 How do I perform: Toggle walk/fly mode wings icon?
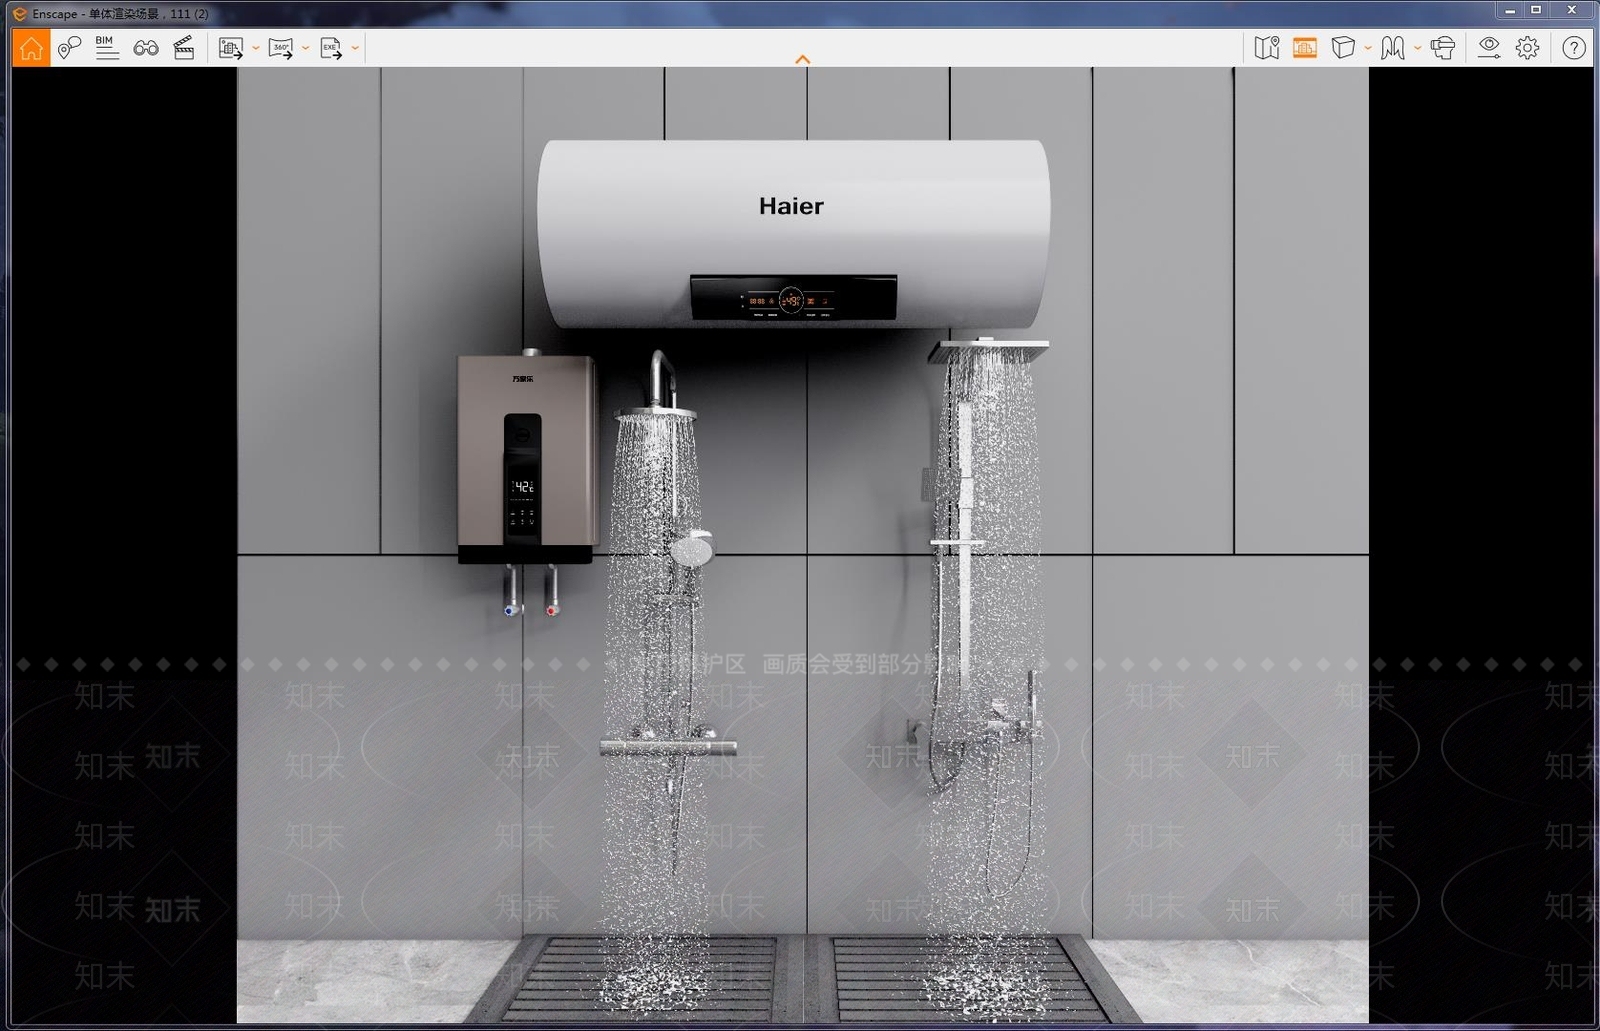click(1392, 48)
